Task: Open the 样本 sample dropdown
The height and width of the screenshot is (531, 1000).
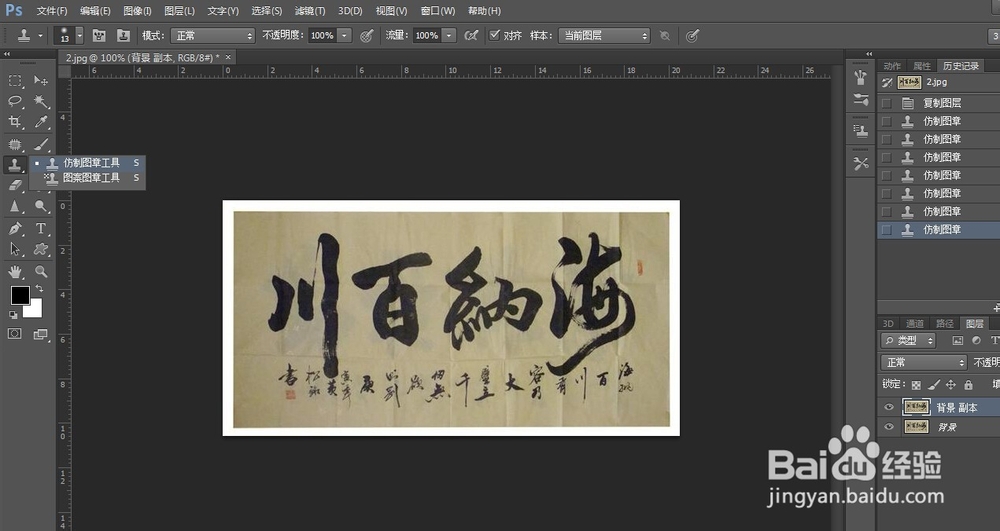Action: 604,36
